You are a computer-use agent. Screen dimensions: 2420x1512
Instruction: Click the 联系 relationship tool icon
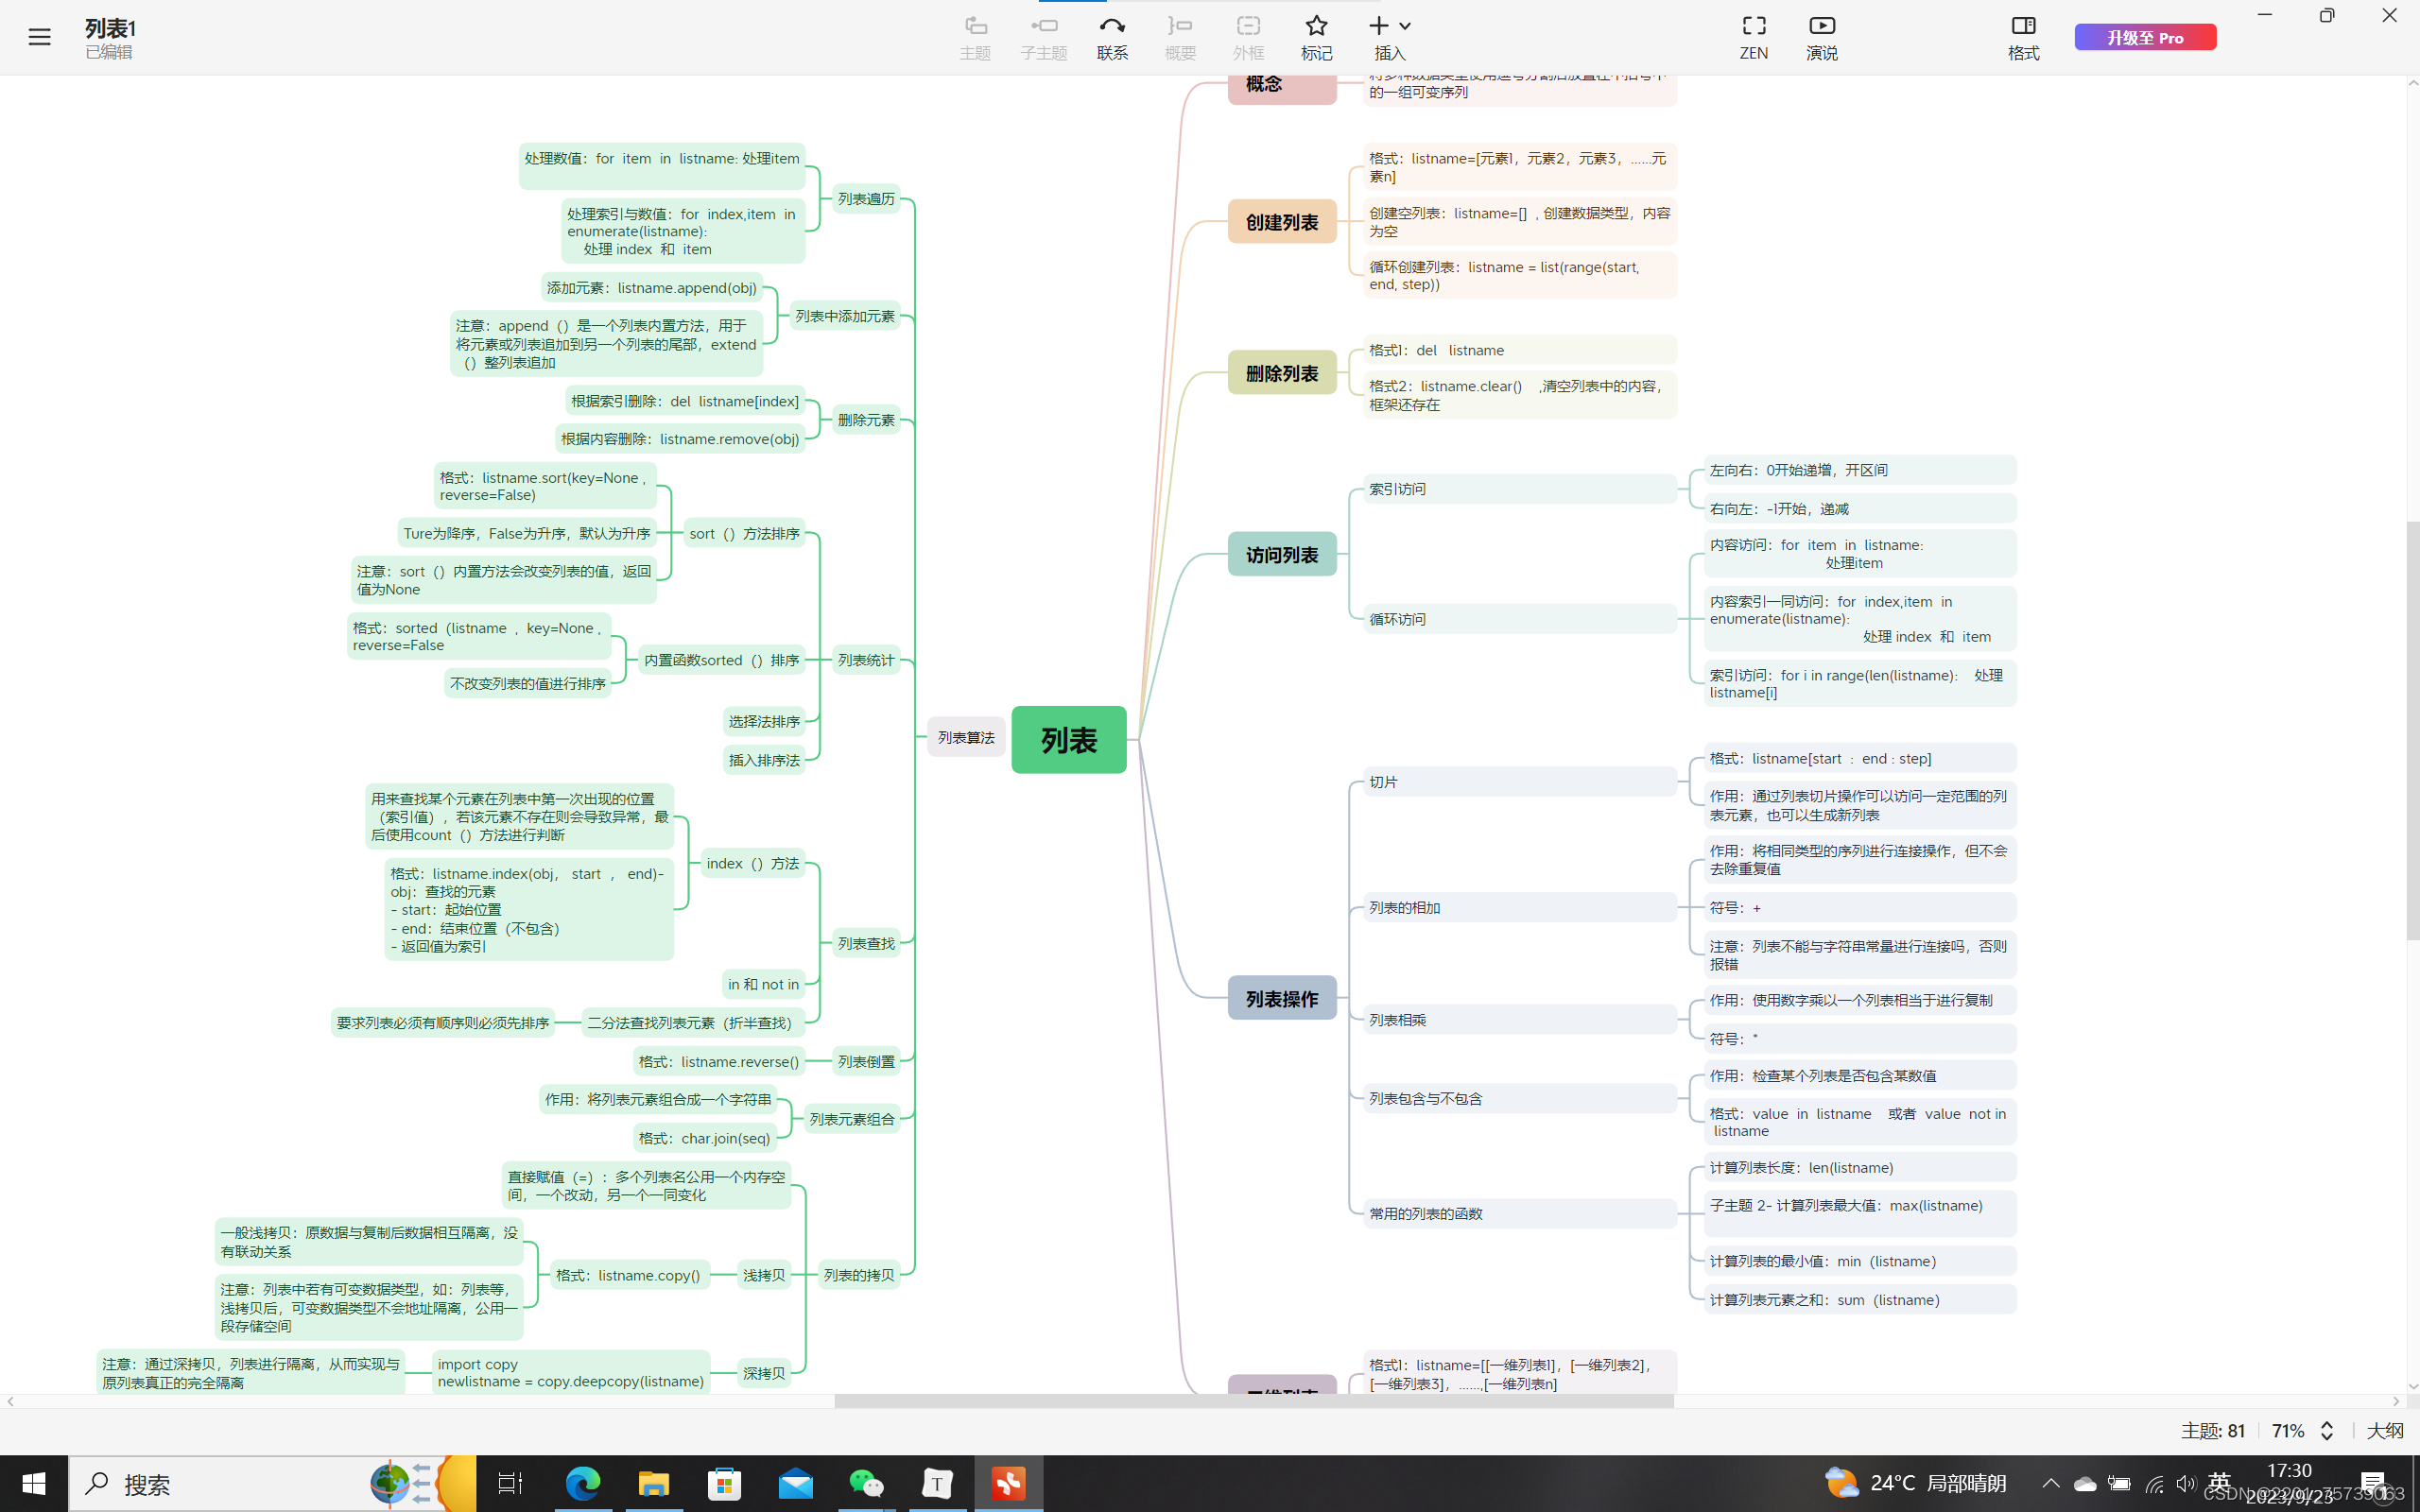tap(1111, 27)
